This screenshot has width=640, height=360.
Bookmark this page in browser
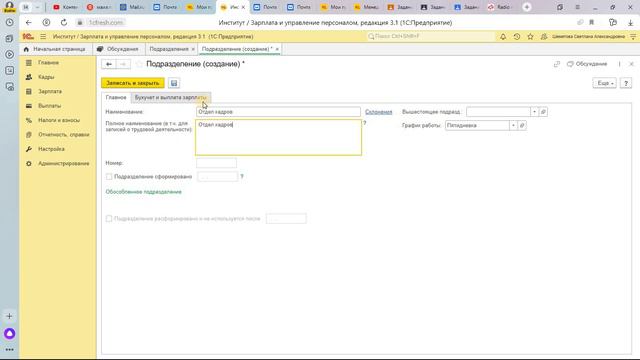(x=591, y=22)
